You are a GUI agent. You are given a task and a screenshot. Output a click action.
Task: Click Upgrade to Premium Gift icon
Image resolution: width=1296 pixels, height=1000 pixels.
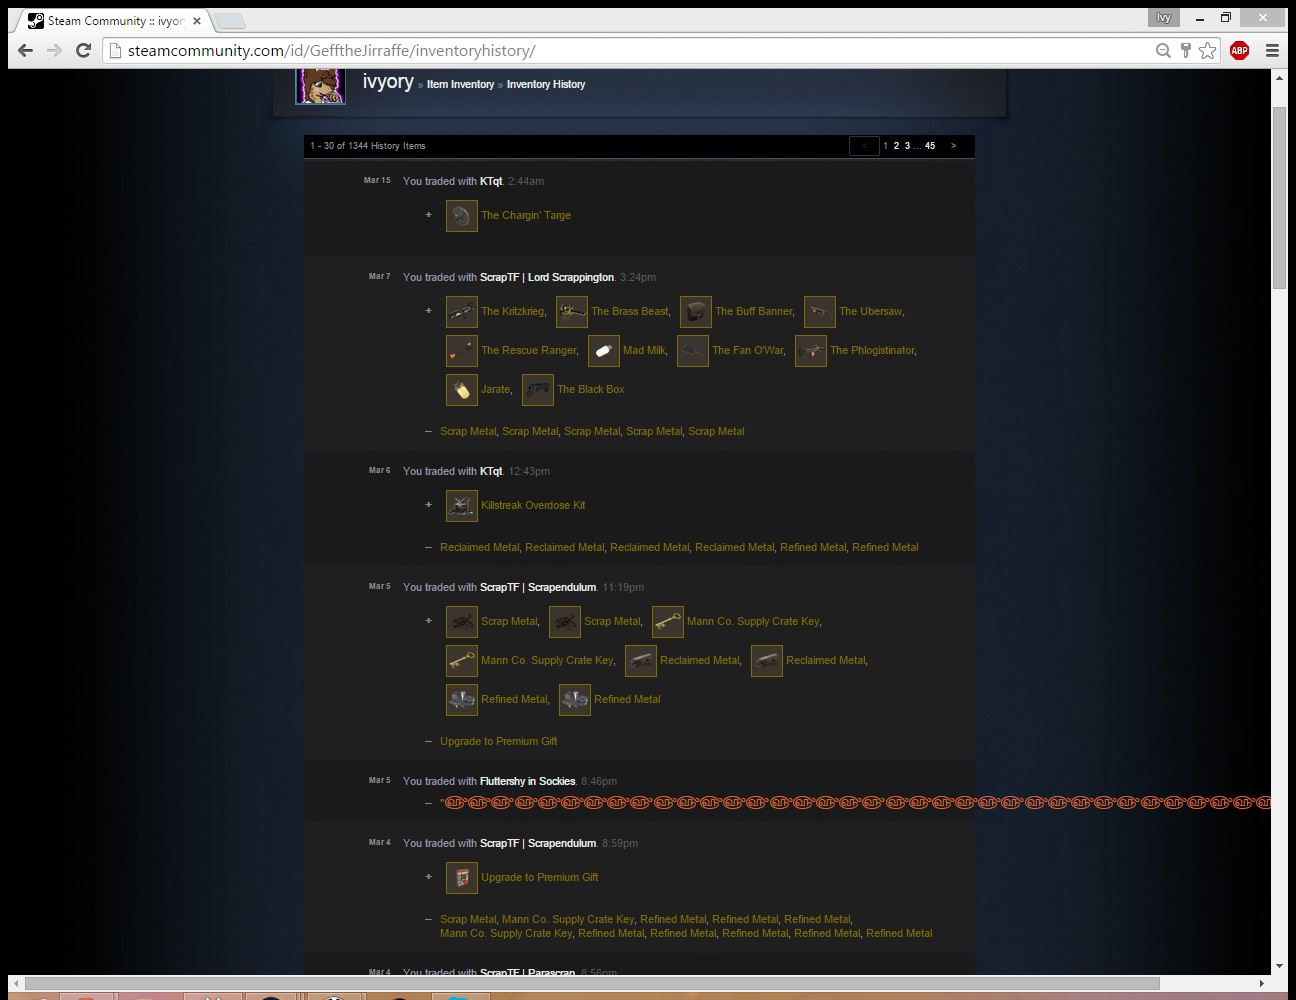[461, 878]
